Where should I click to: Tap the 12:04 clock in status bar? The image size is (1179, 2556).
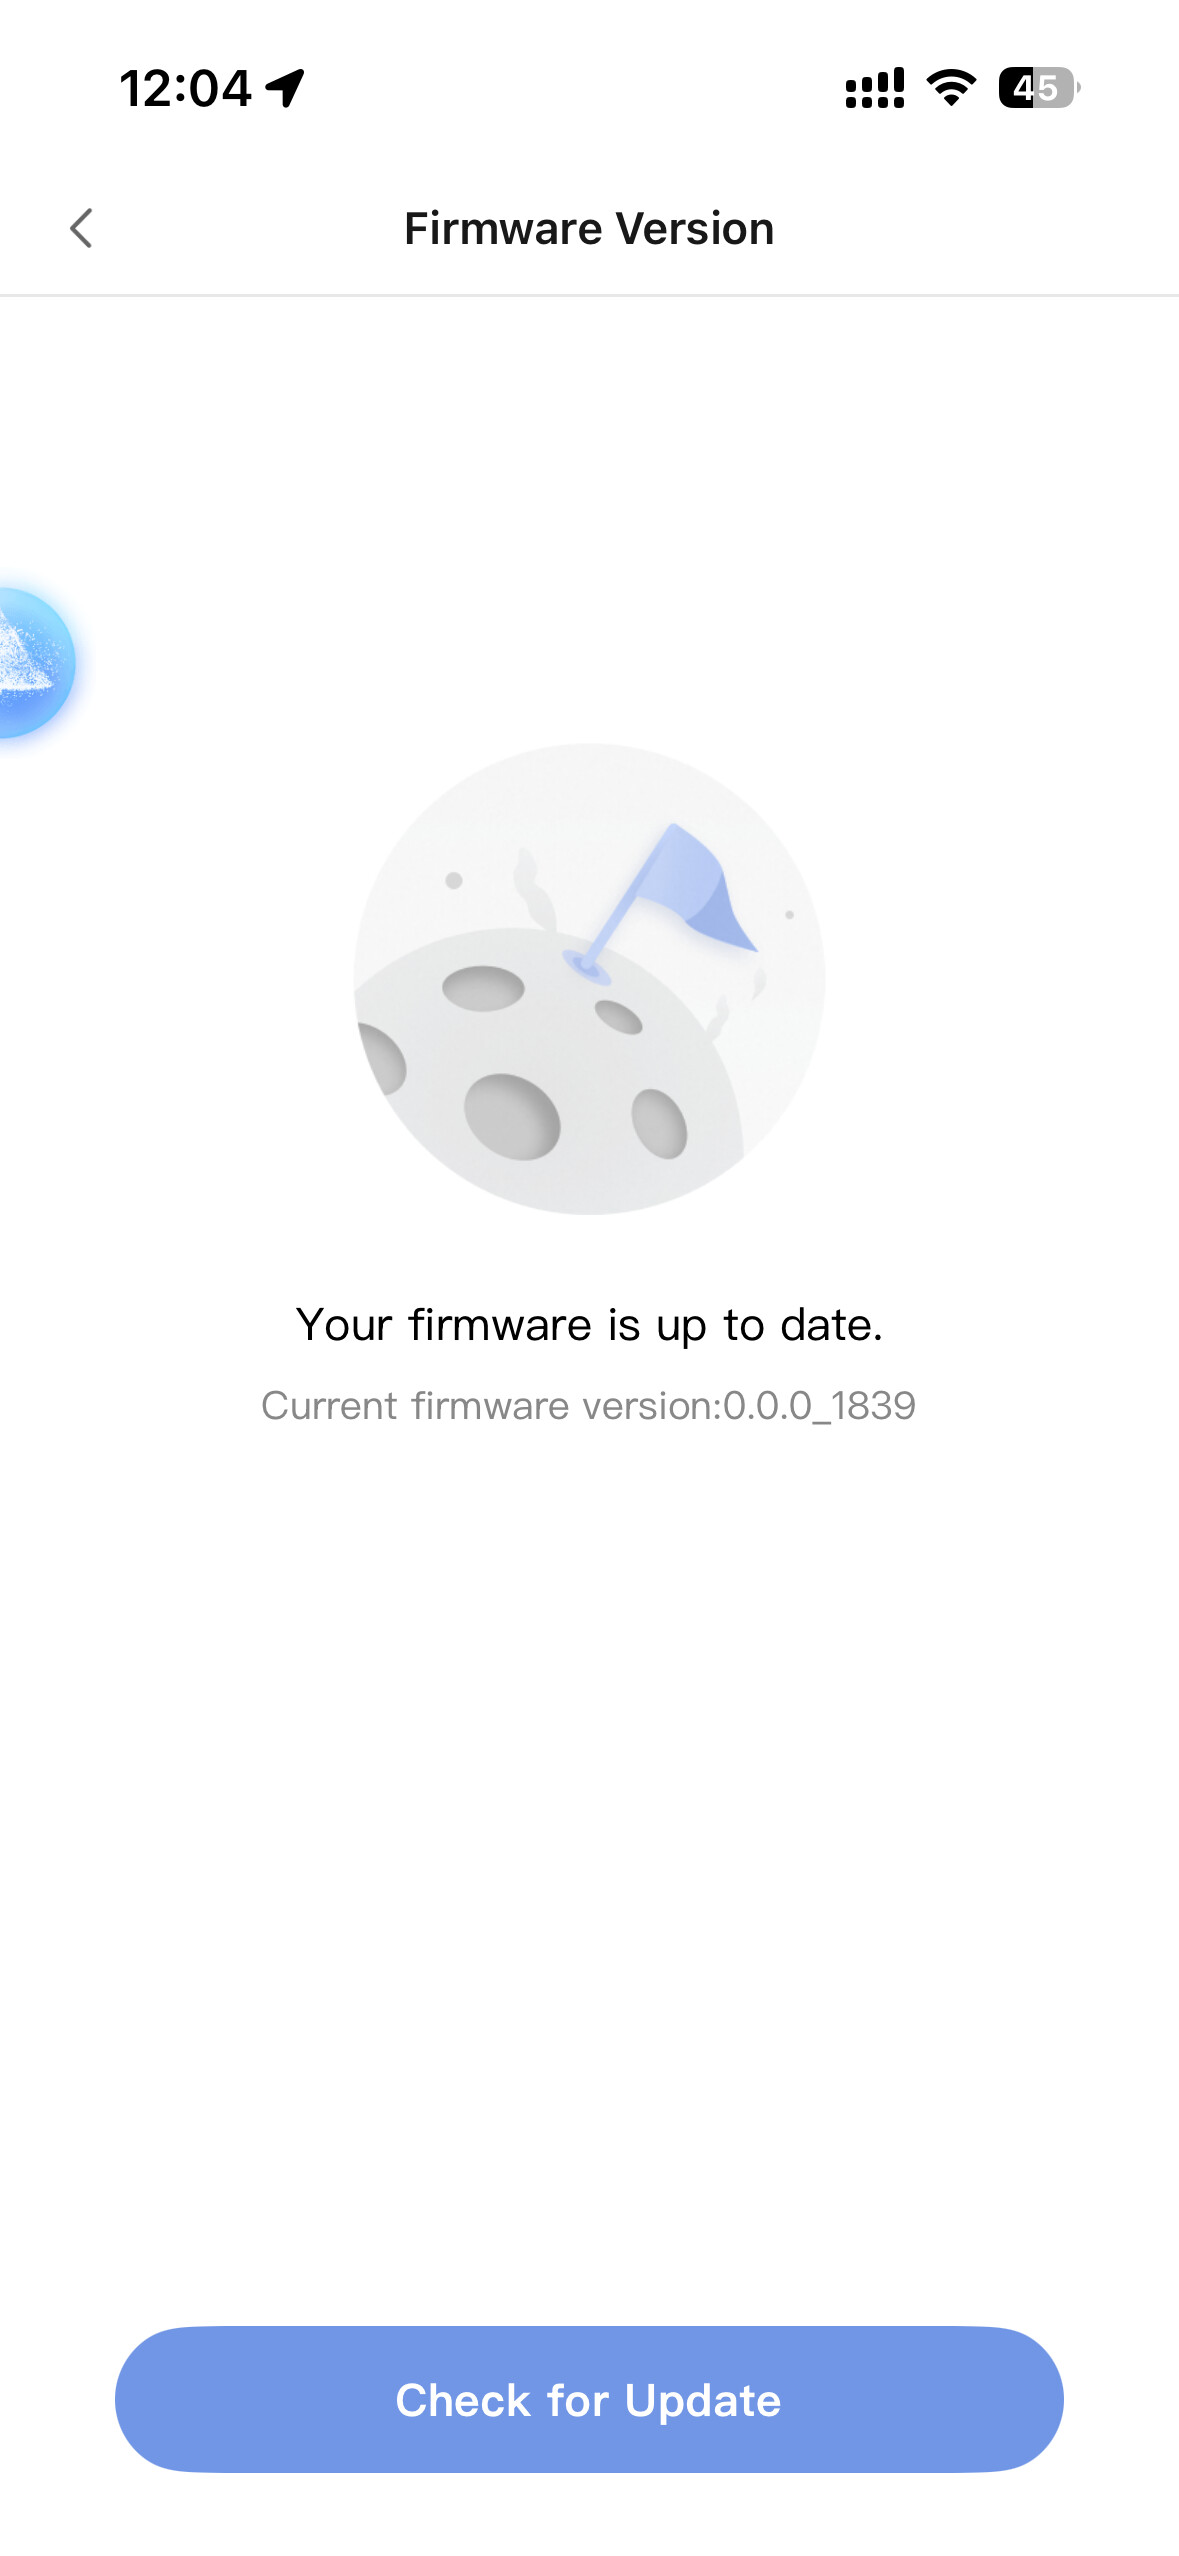click(x=185, y=88)
